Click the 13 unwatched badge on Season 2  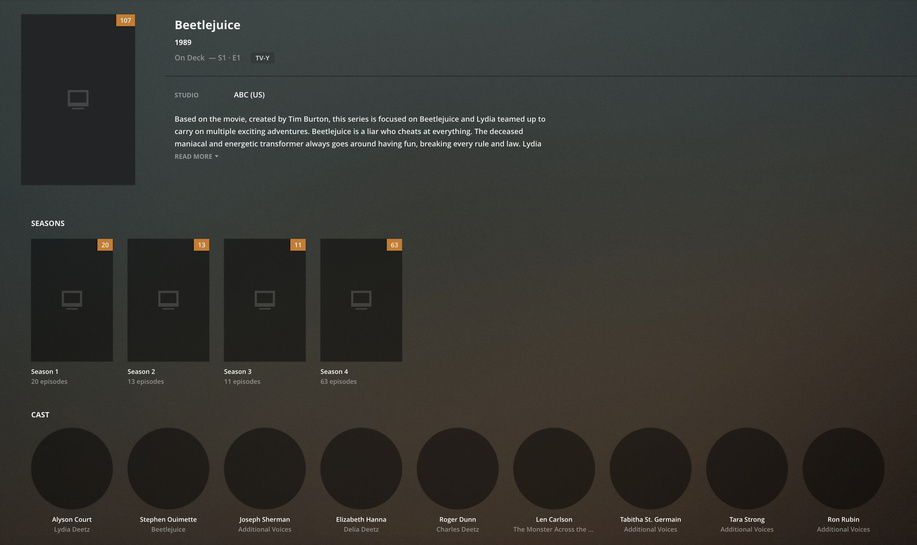point(201,245)
